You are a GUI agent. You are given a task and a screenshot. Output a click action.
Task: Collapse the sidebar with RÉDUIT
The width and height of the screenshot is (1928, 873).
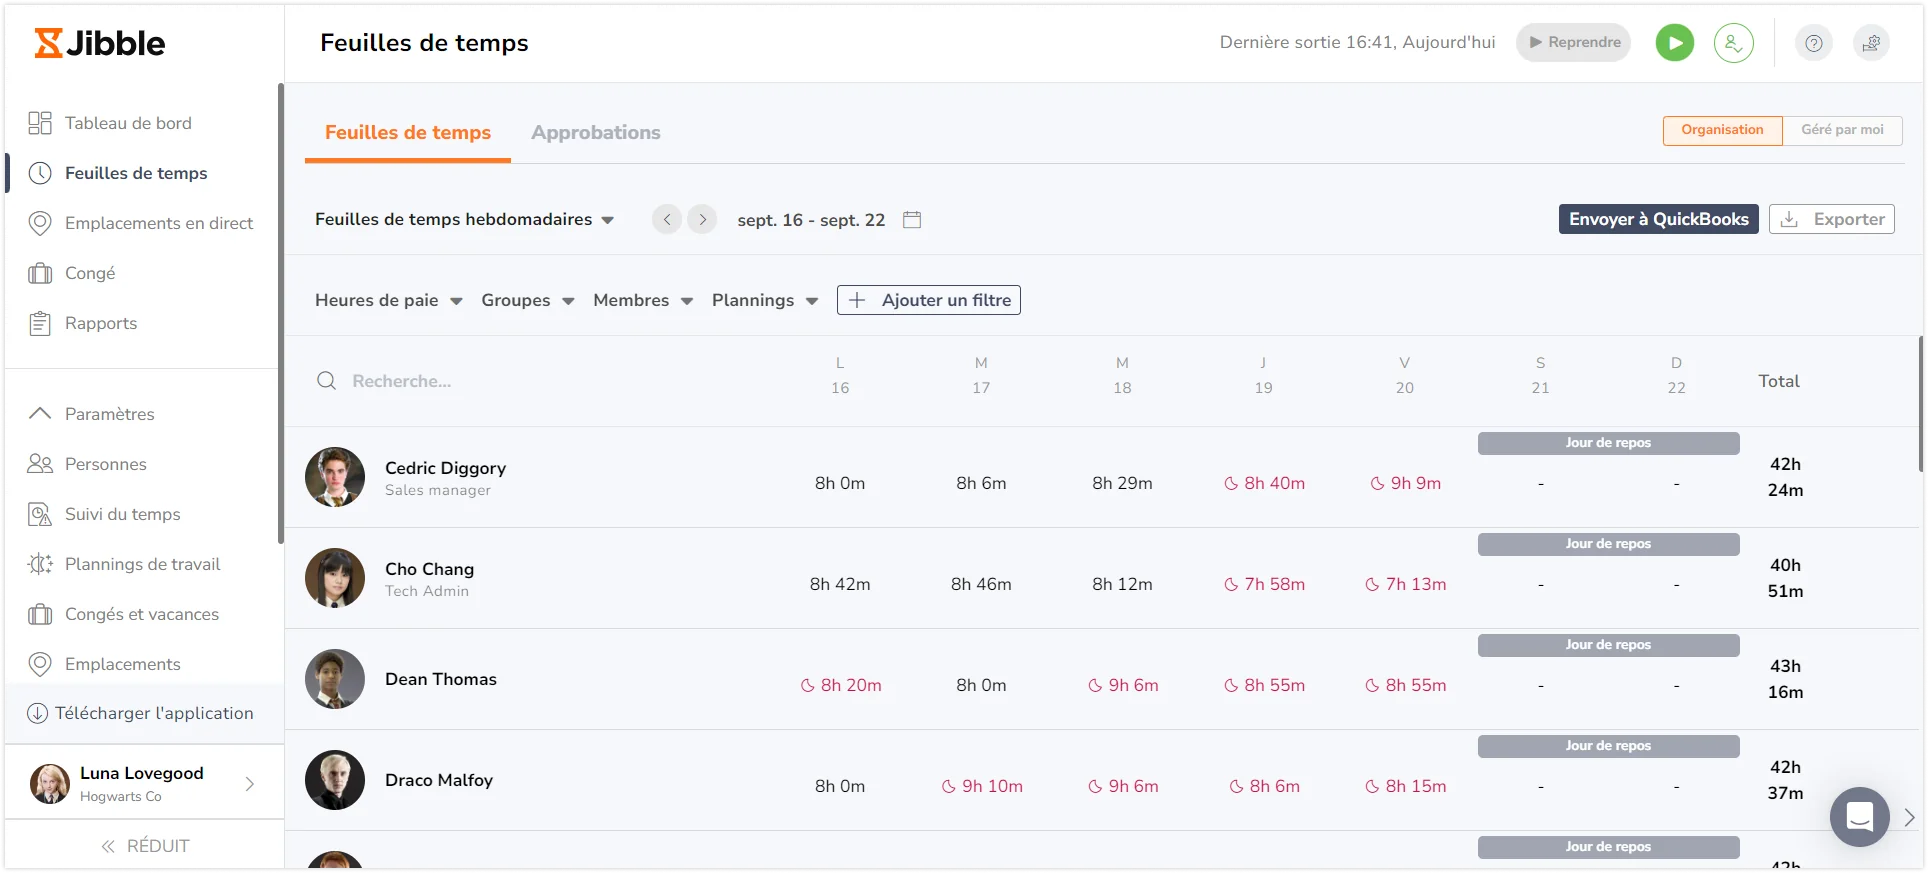[x=145, y=846]
